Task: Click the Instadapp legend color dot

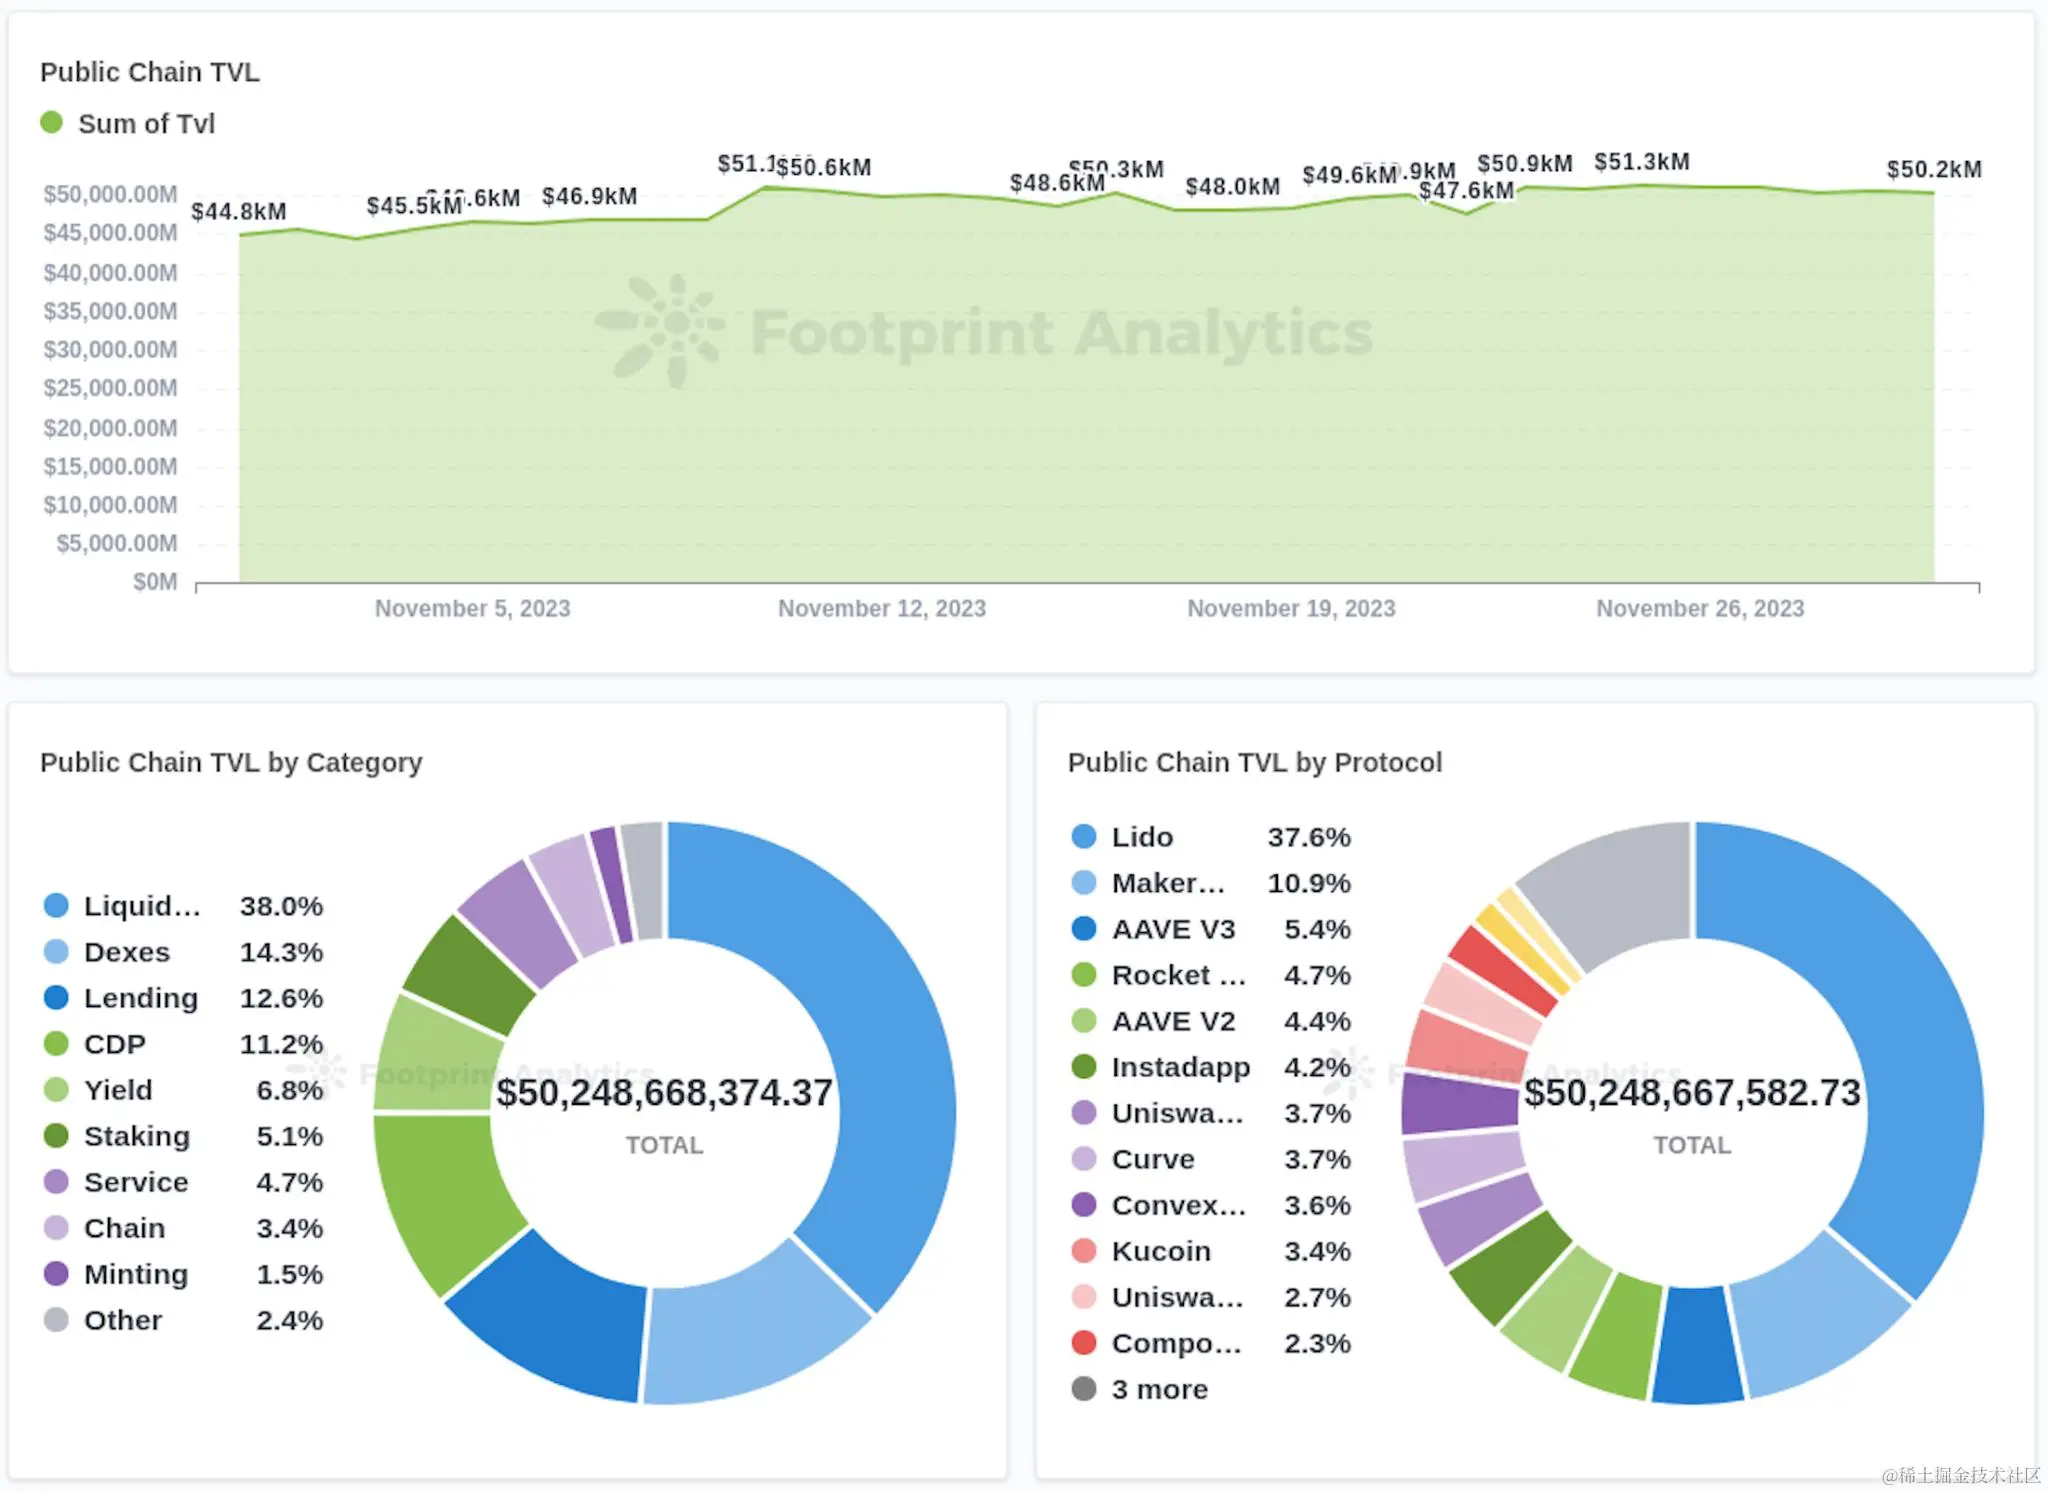Action: [1084, 1067]
